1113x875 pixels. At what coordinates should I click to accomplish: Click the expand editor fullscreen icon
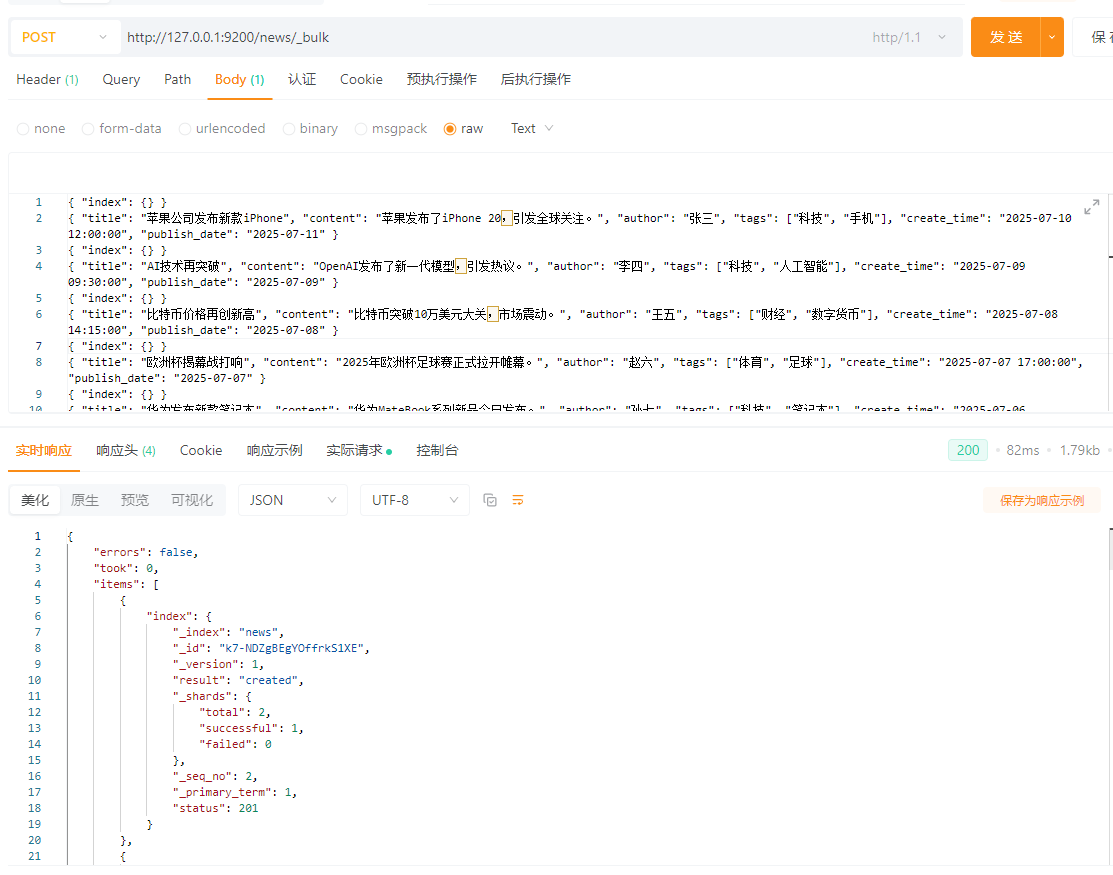click(x=1092, y=207)
